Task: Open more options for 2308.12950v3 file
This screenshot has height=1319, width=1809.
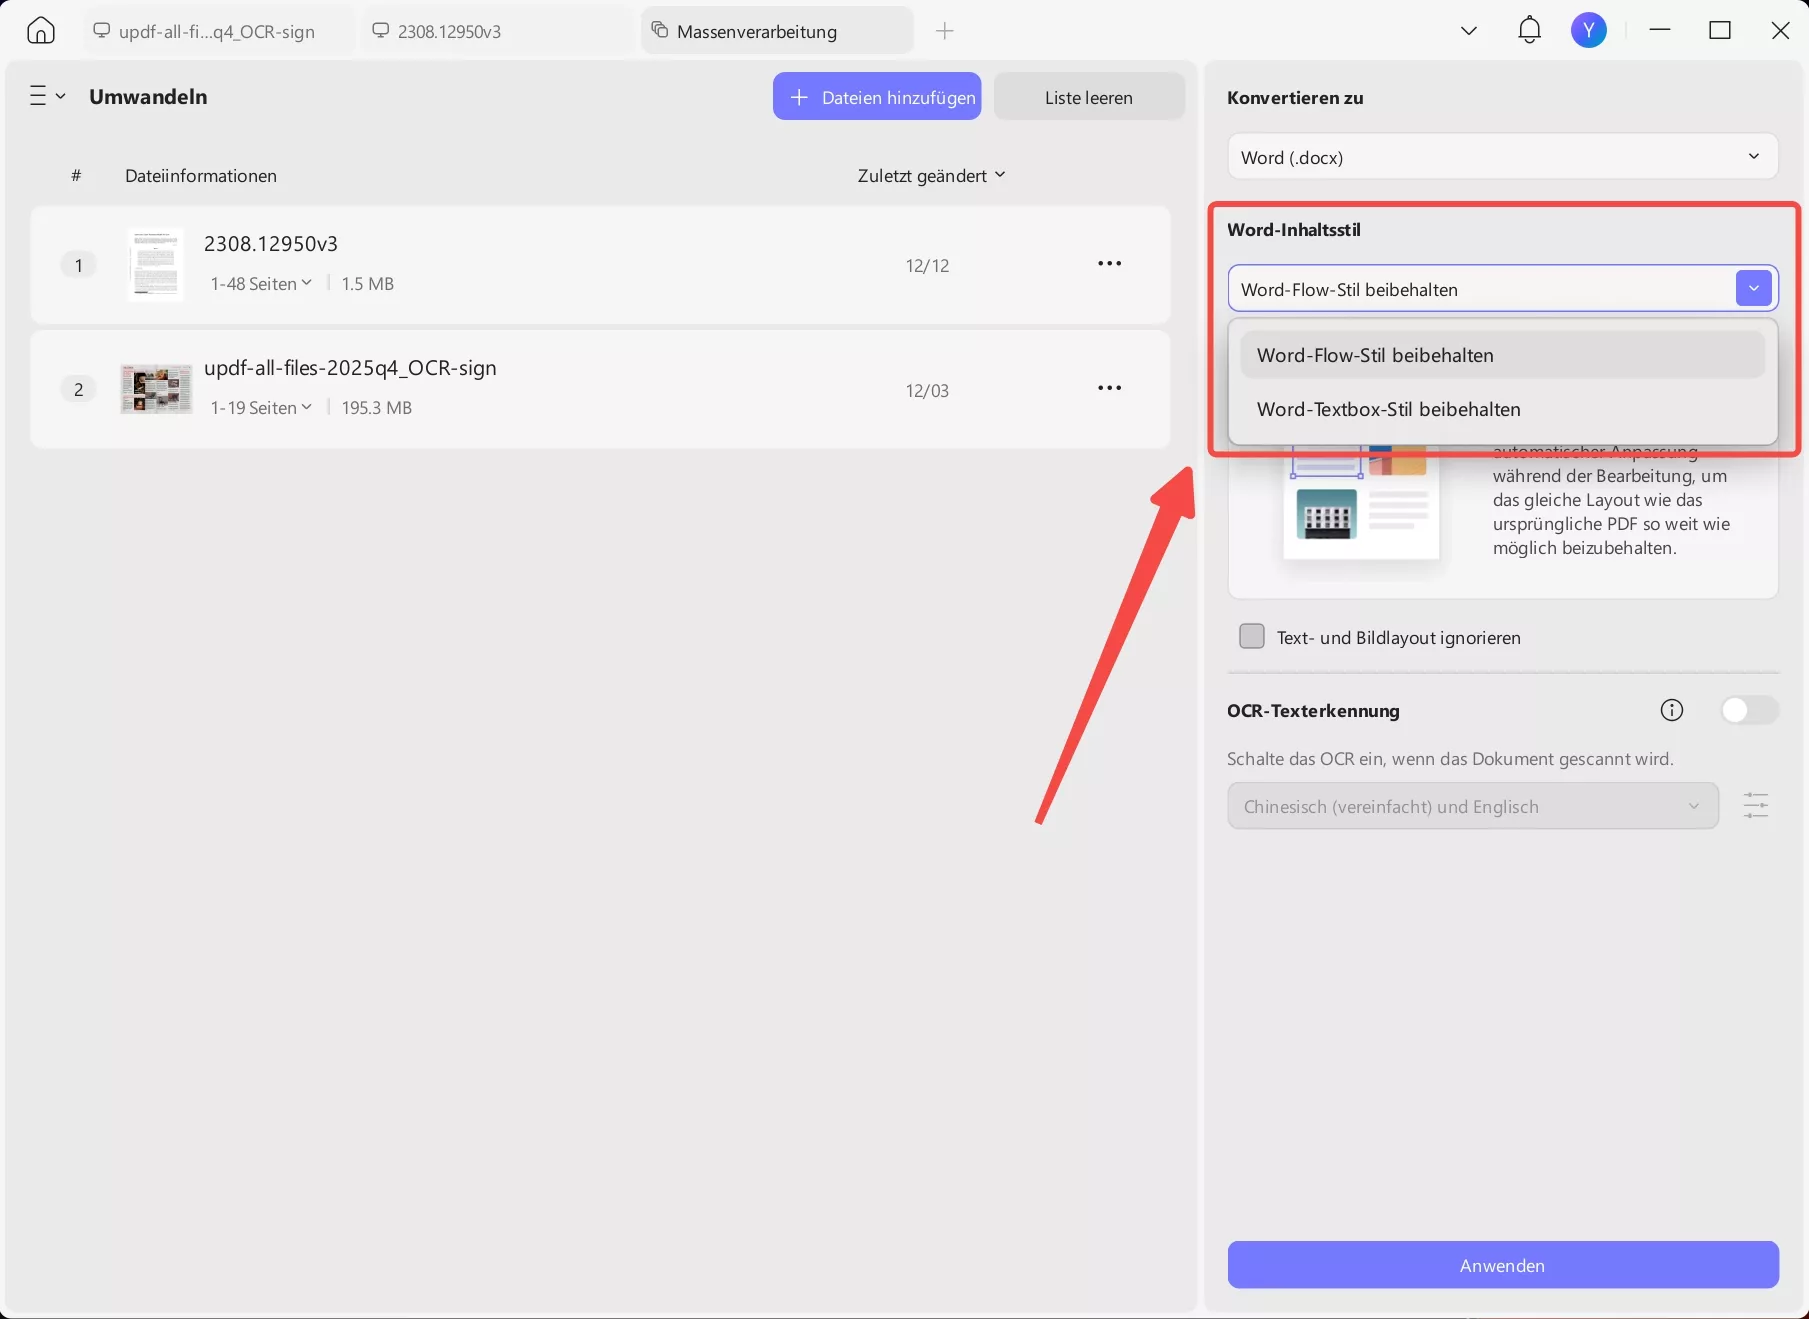Action: pyautogui.click(x=1109, y=264)
